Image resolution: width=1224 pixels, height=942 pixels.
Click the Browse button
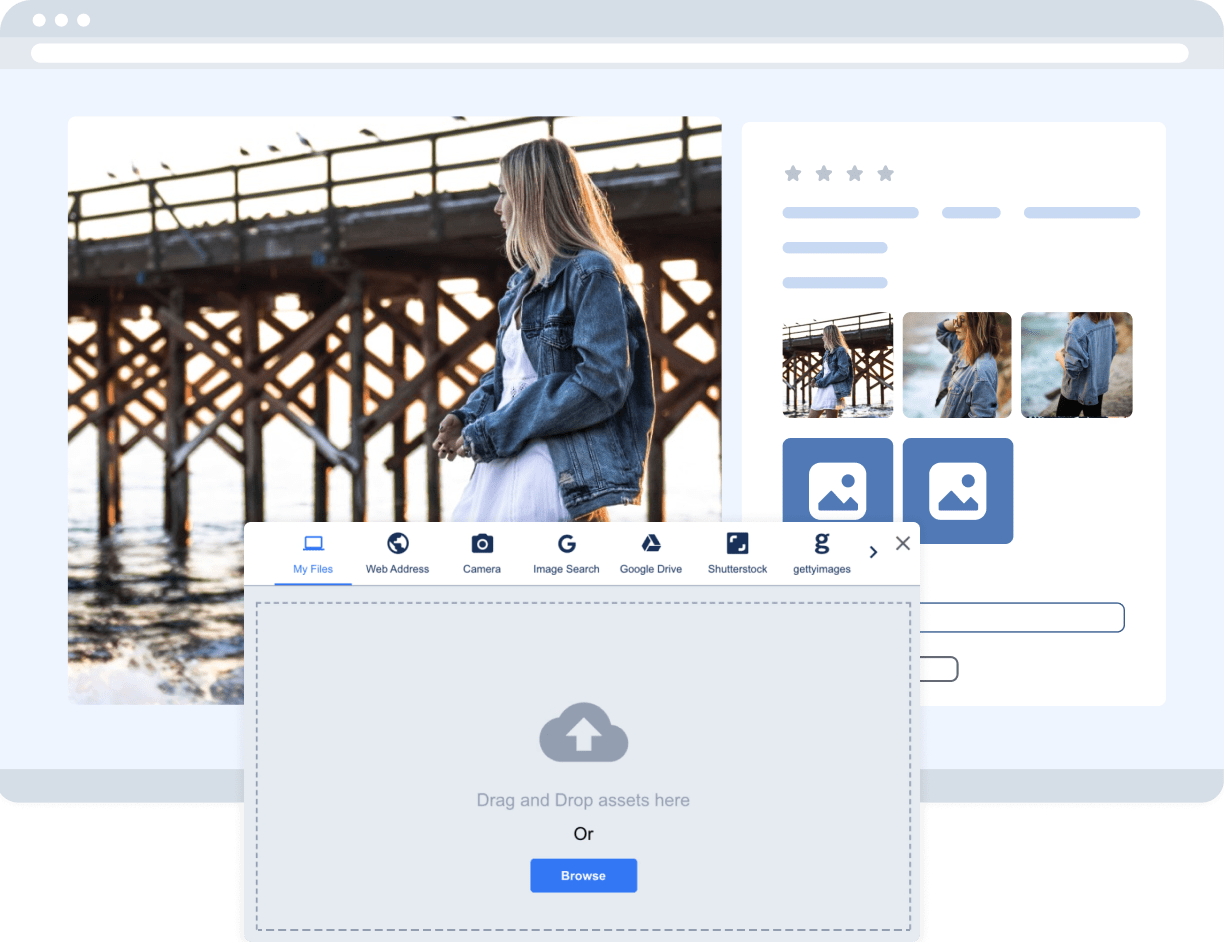[x=583, y=875]
